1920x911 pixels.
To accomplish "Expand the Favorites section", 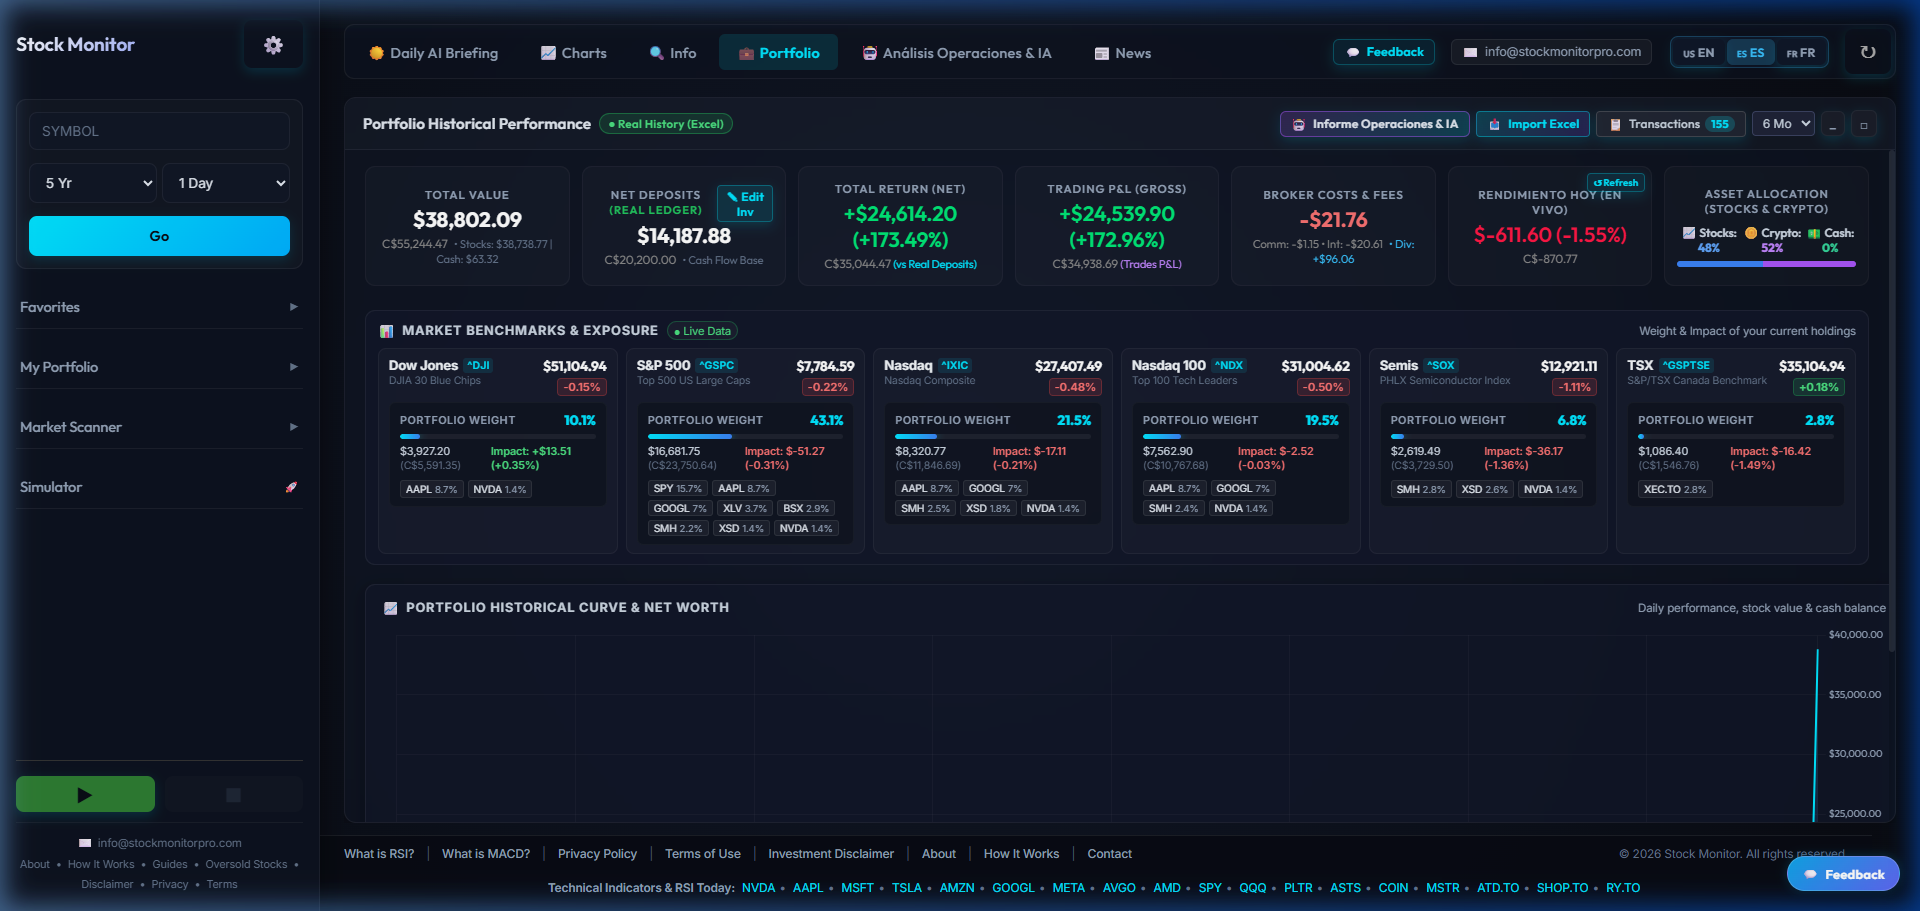I will coord(159,307).
